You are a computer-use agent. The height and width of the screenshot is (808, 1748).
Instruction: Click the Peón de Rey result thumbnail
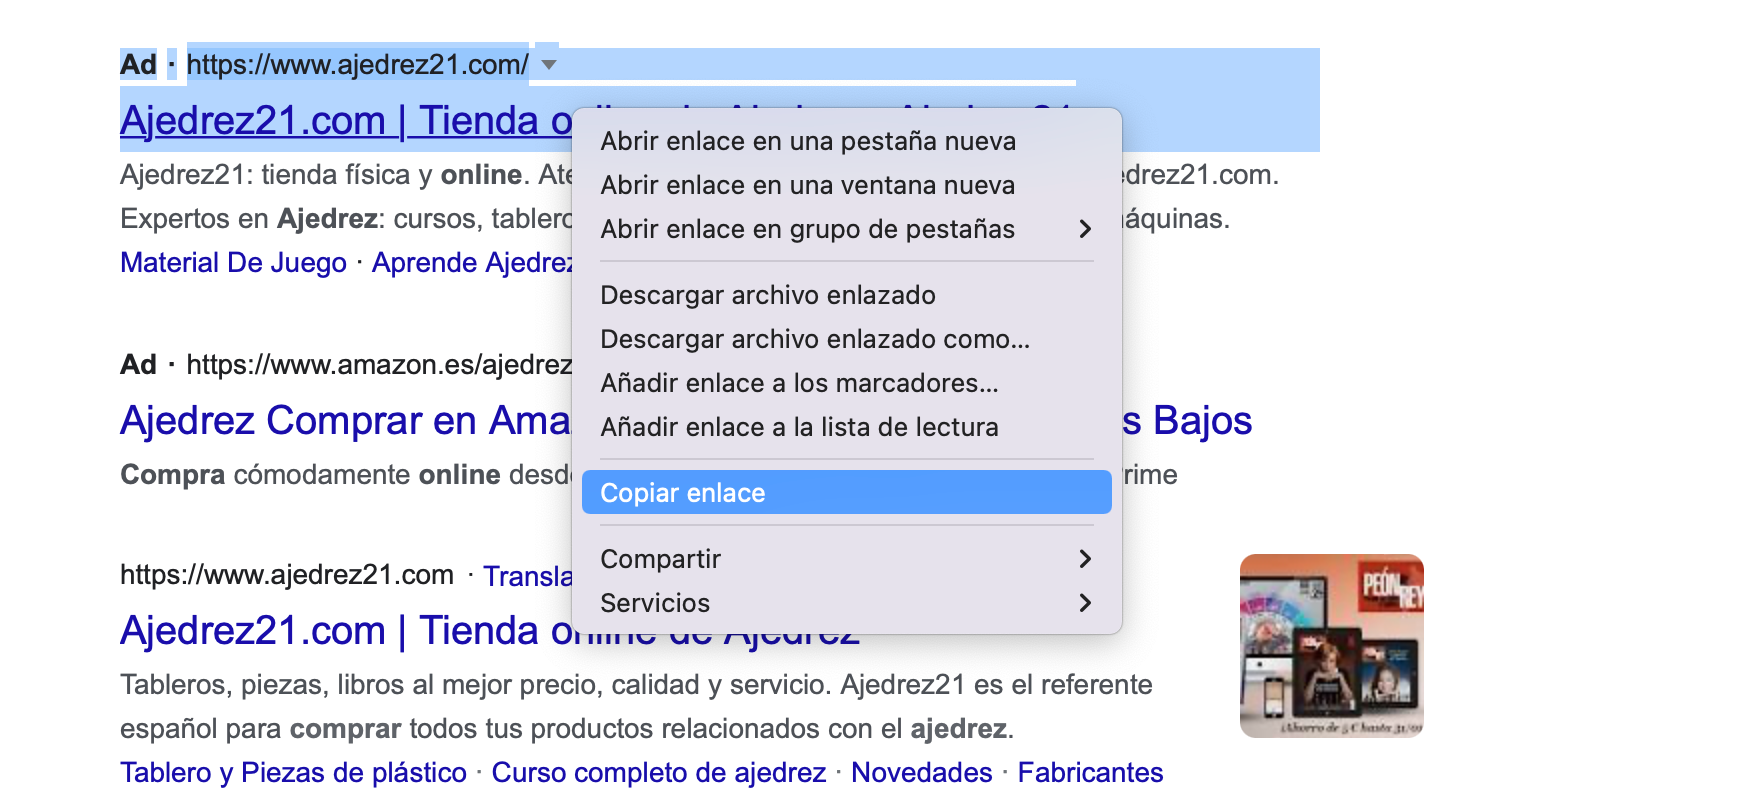(x=1332, y=646)
